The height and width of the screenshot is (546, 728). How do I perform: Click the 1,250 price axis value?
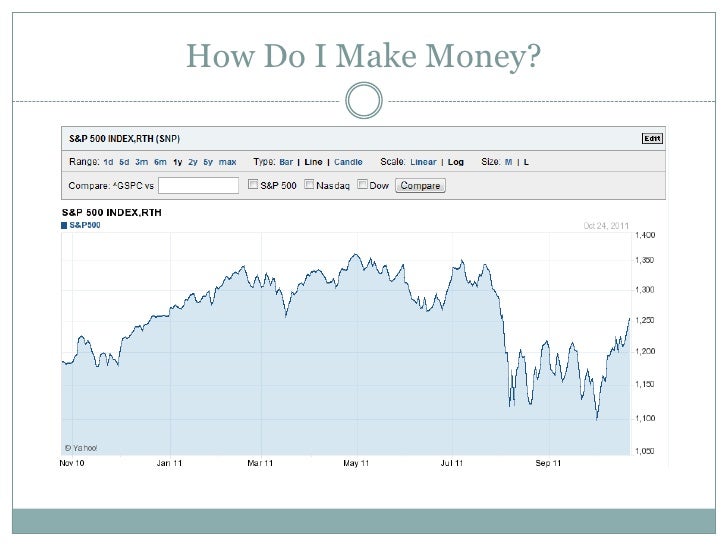(x=644, y=320)
